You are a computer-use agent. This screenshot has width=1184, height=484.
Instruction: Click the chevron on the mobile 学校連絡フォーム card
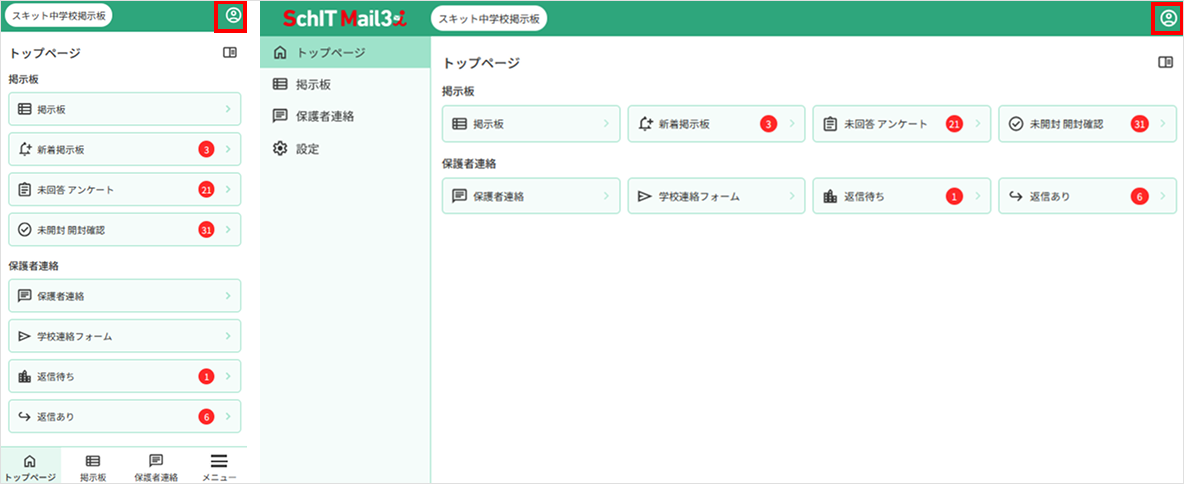[228, 336]
